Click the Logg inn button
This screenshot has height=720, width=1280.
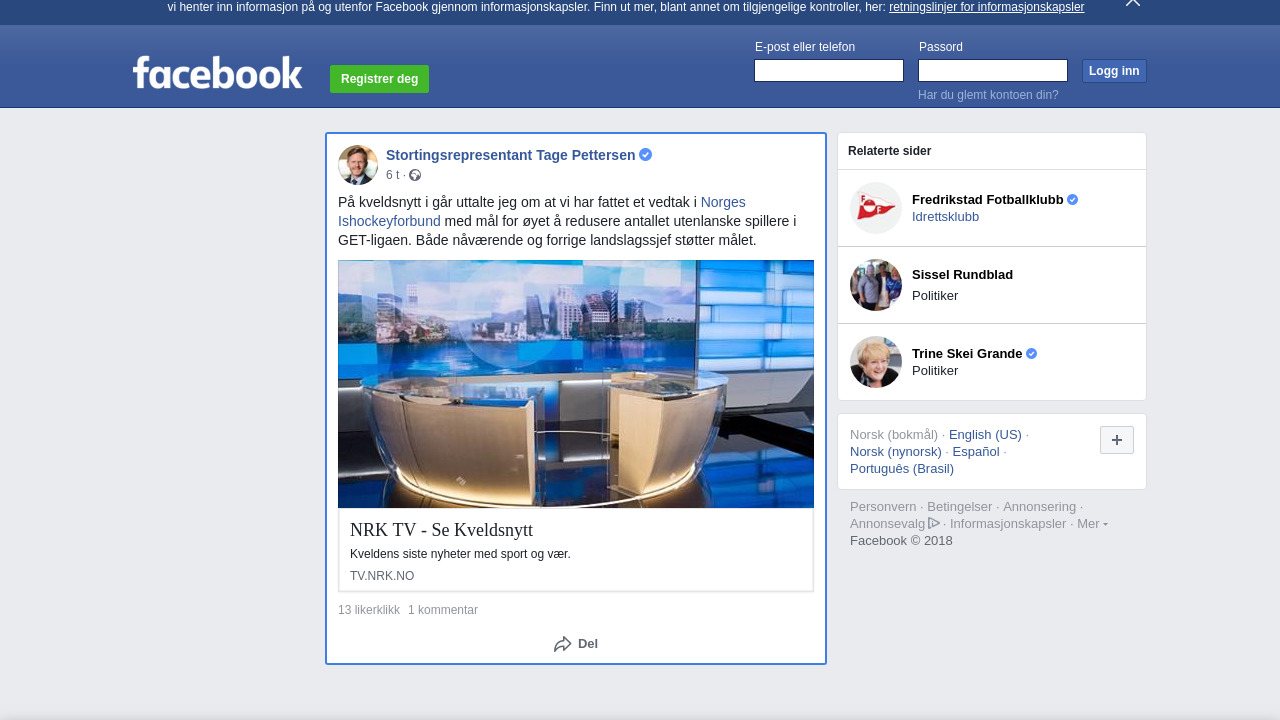(1114, 71)
